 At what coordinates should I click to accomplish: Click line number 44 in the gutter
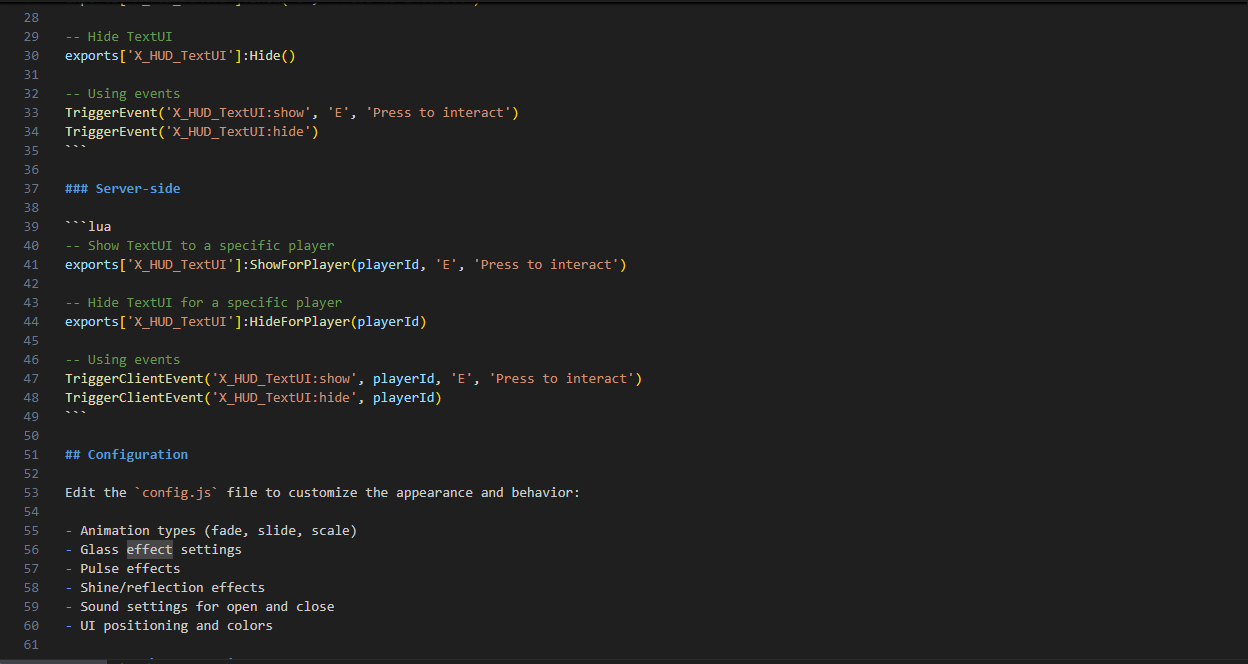tap(30, 321)
